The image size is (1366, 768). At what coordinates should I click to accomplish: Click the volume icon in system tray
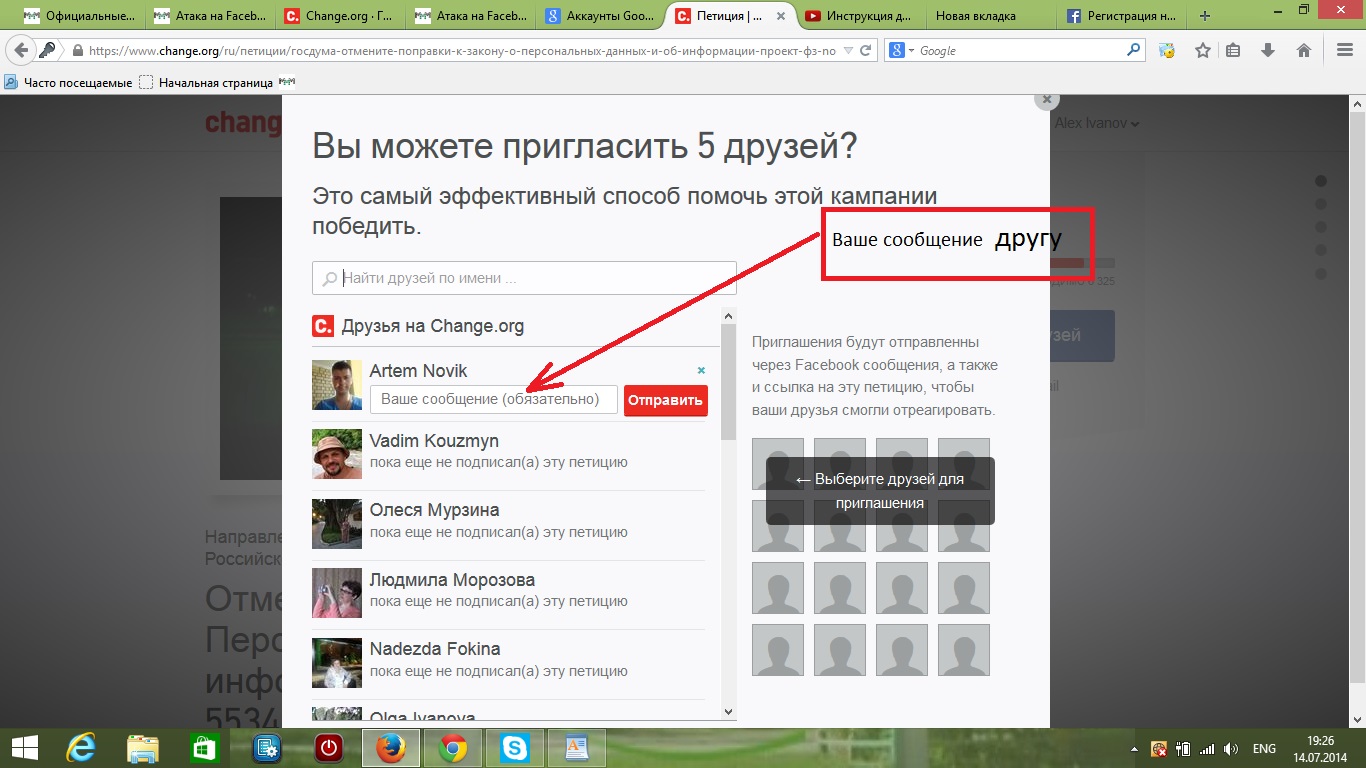pos(1231,748)
